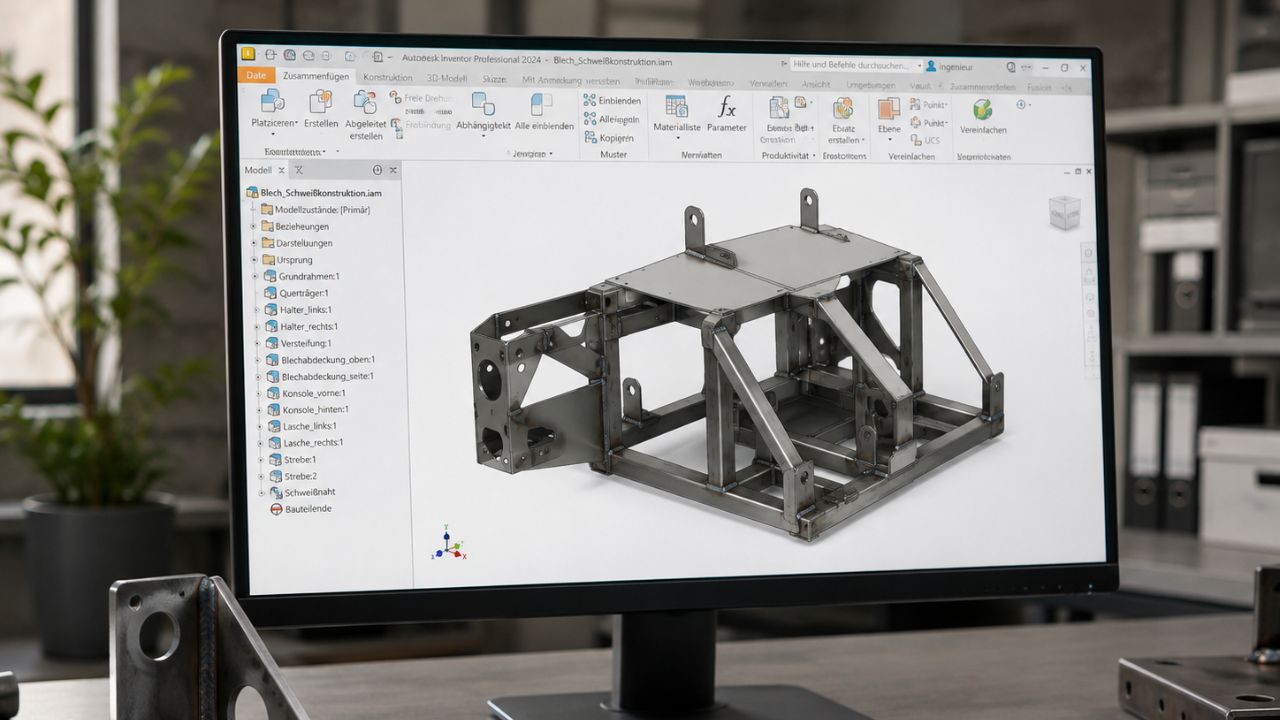Open the 3D-Modell ribbon tab
This screenshot has height=720, width=1280.
[x=447, y=78]
